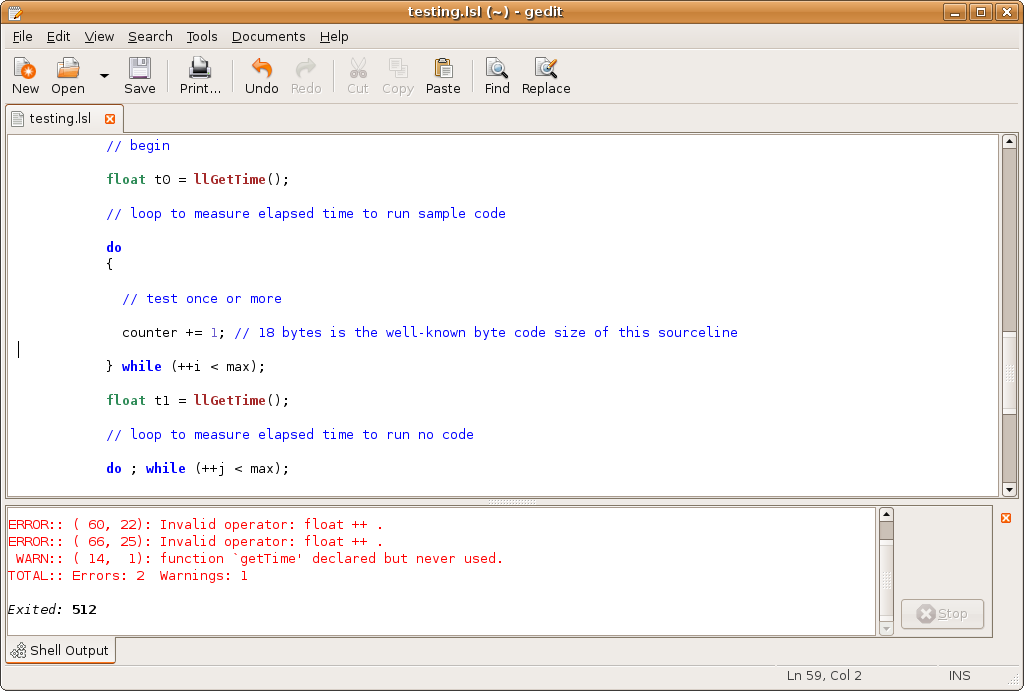The height and width of the screenshot is (691, 1024).
Task: Open the Search menu
Action: point(150,36)
